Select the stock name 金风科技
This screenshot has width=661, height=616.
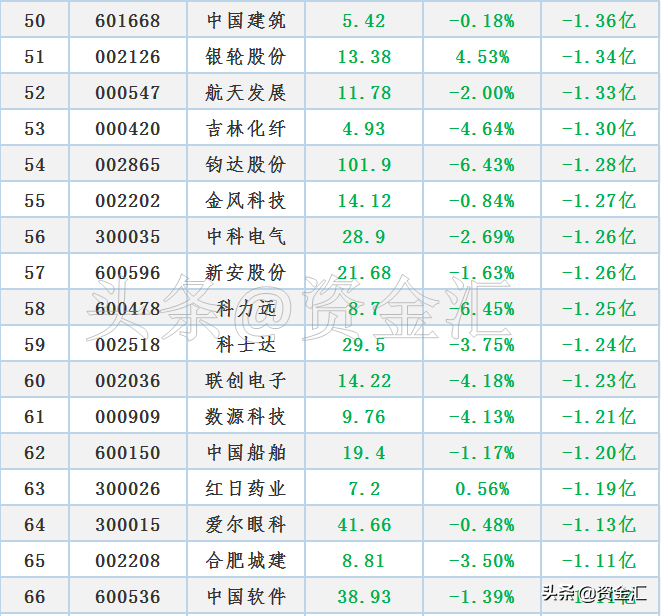coord(246,201)
